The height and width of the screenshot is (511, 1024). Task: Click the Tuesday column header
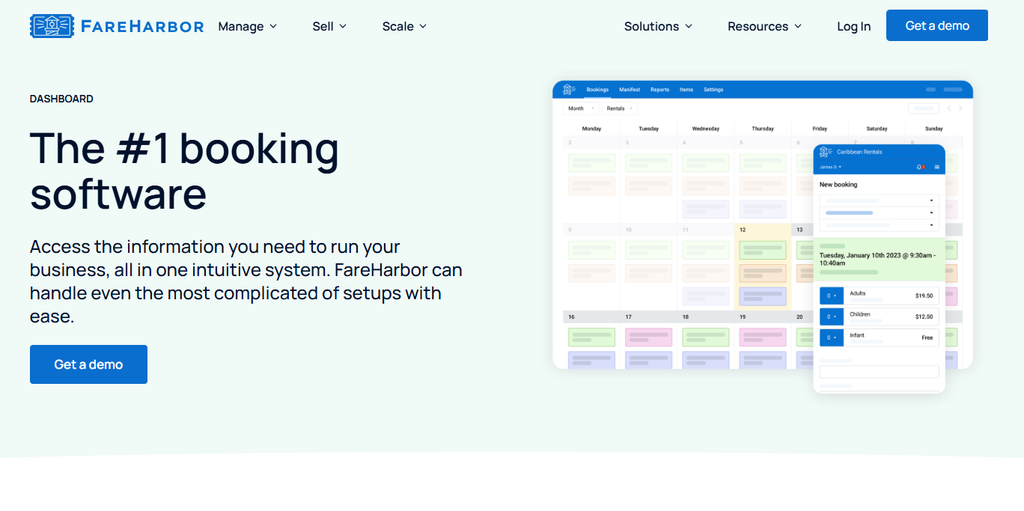pos(648,129)
